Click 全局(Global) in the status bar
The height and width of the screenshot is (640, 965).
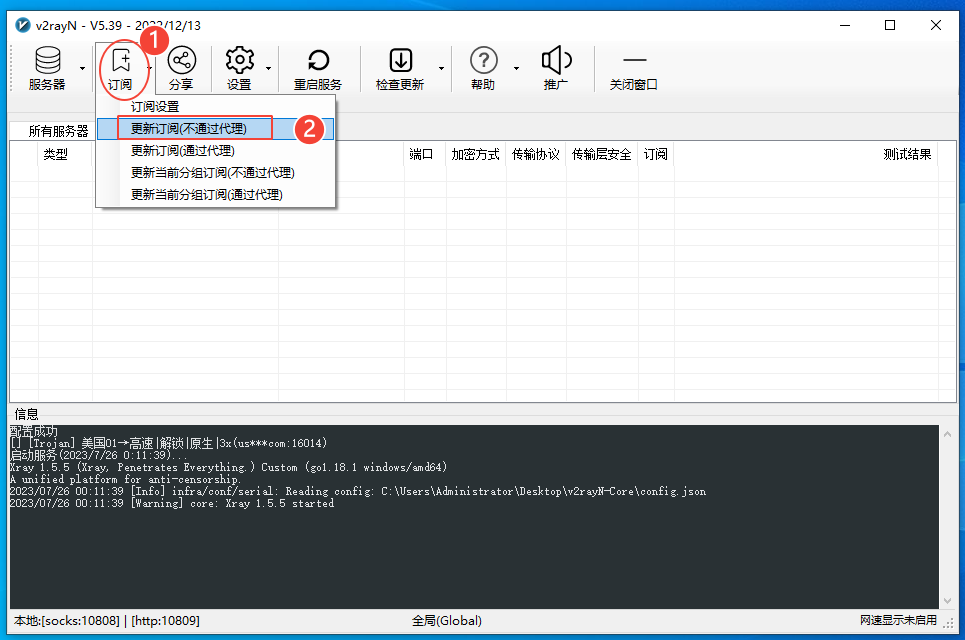tap(446, 621)
